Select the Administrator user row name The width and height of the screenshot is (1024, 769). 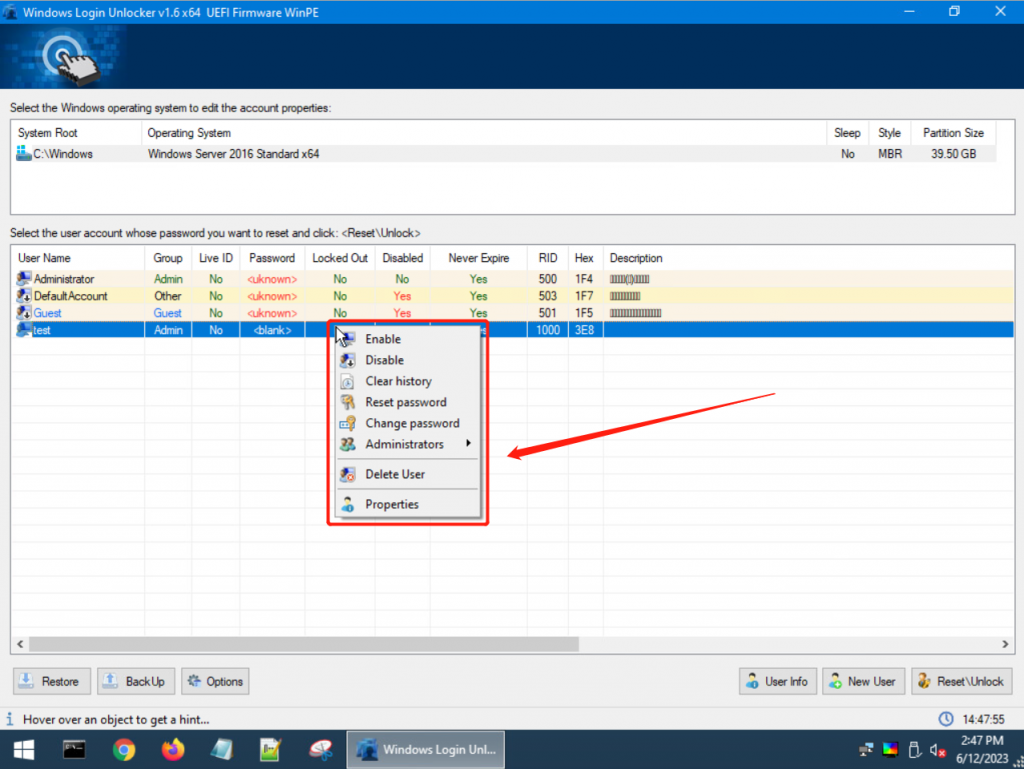point(64,279)
